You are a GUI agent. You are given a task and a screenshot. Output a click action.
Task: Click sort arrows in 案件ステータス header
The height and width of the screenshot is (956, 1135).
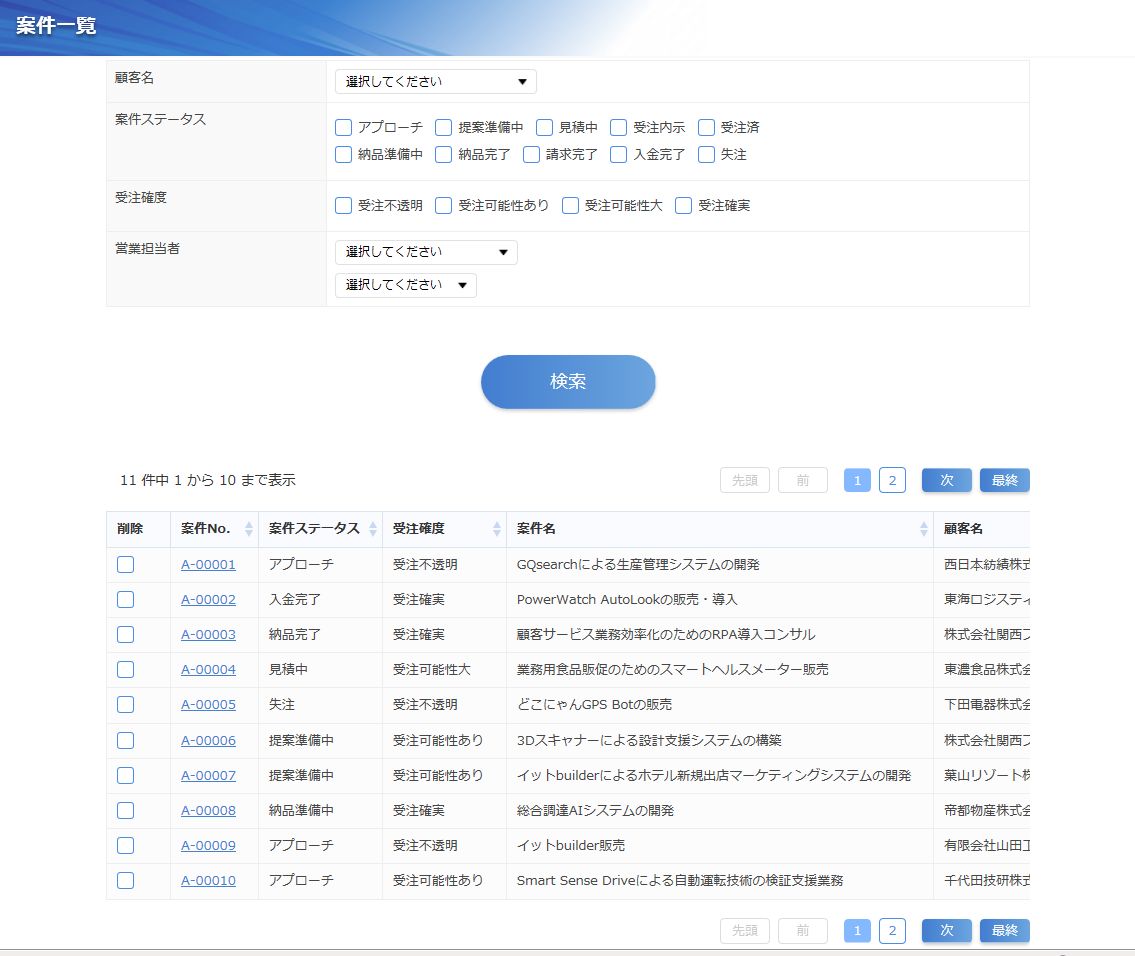(x=373, y=529)
